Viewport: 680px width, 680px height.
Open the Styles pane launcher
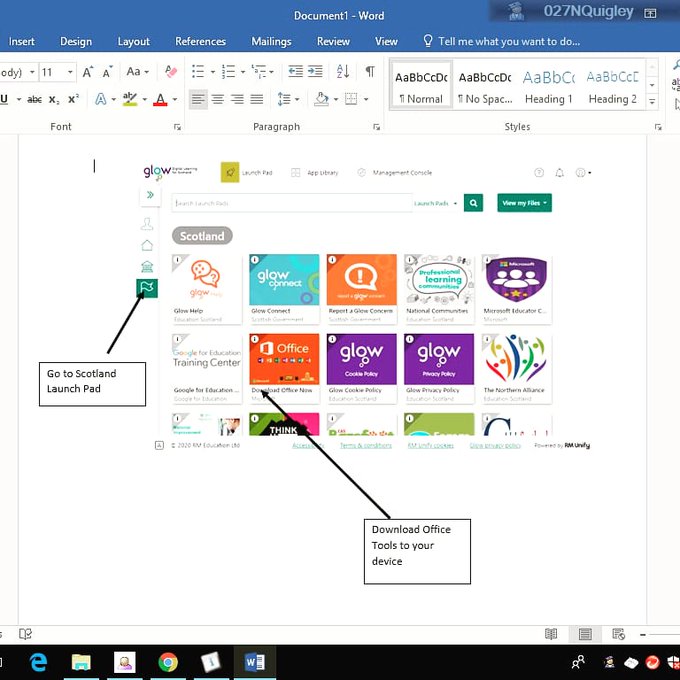point(658,127)
